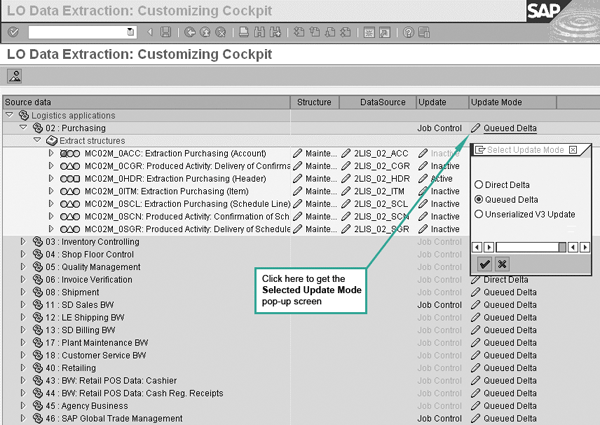
Task: Click the cancel X icon in popup
Action: [x=502, y=264]
